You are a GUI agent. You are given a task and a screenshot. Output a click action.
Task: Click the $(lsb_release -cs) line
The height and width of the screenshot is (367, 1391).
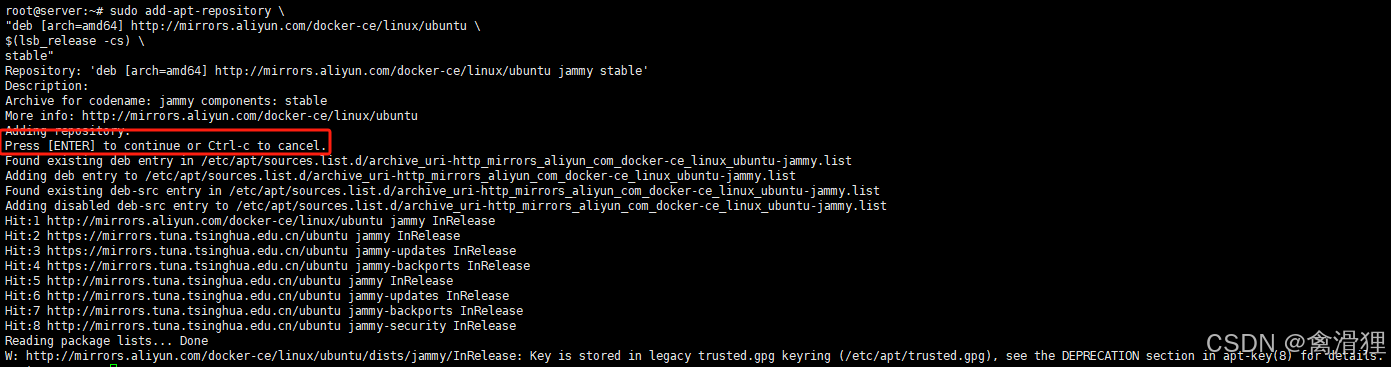tap(75, 41)
